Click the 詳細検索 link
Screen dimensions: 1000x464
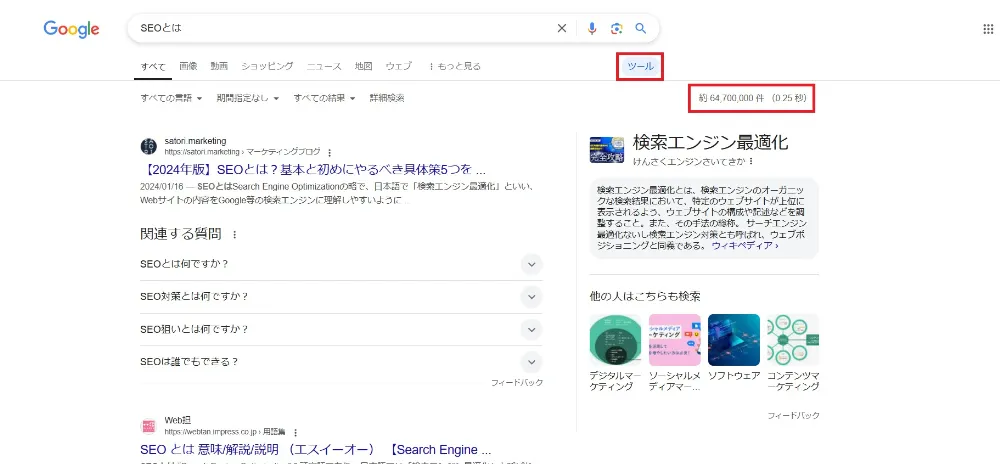(x=387, y=98)
